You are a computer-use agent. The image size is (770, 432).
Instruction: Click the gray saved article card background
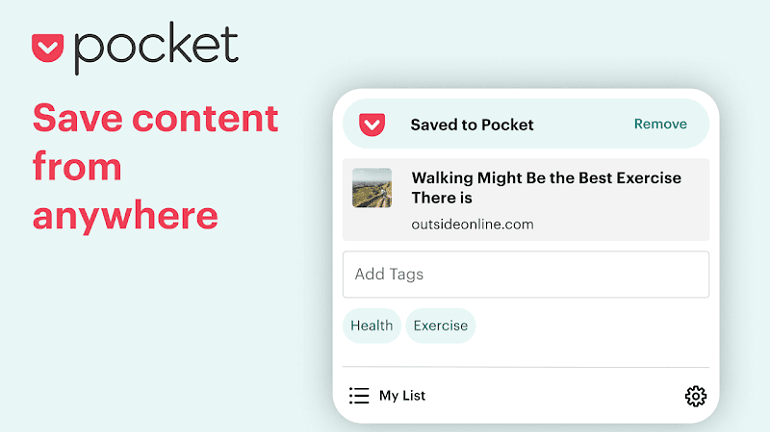pos(526,200)
